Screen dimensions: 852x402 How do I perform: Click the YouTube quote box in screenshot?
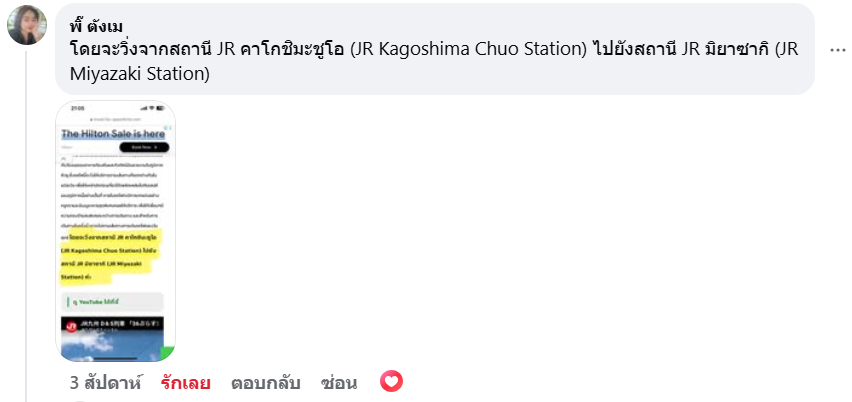[111, 302]
